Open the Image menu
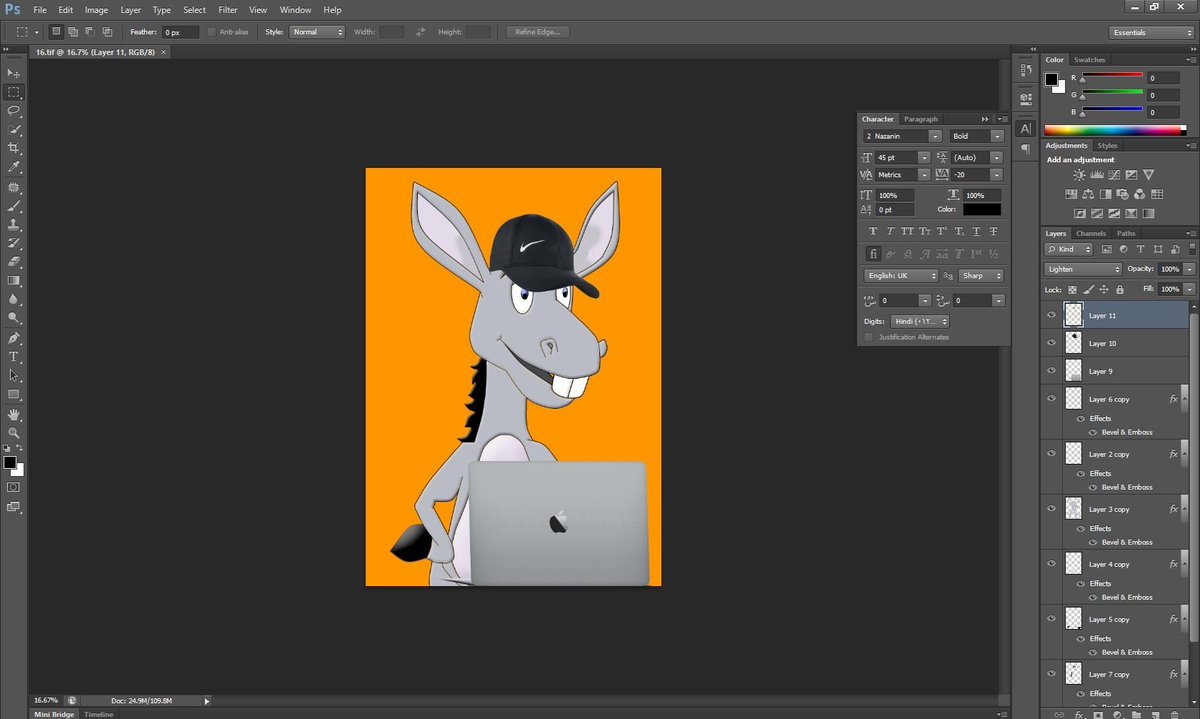This screenshot has width=1200, height=719. tap(96, 10)
